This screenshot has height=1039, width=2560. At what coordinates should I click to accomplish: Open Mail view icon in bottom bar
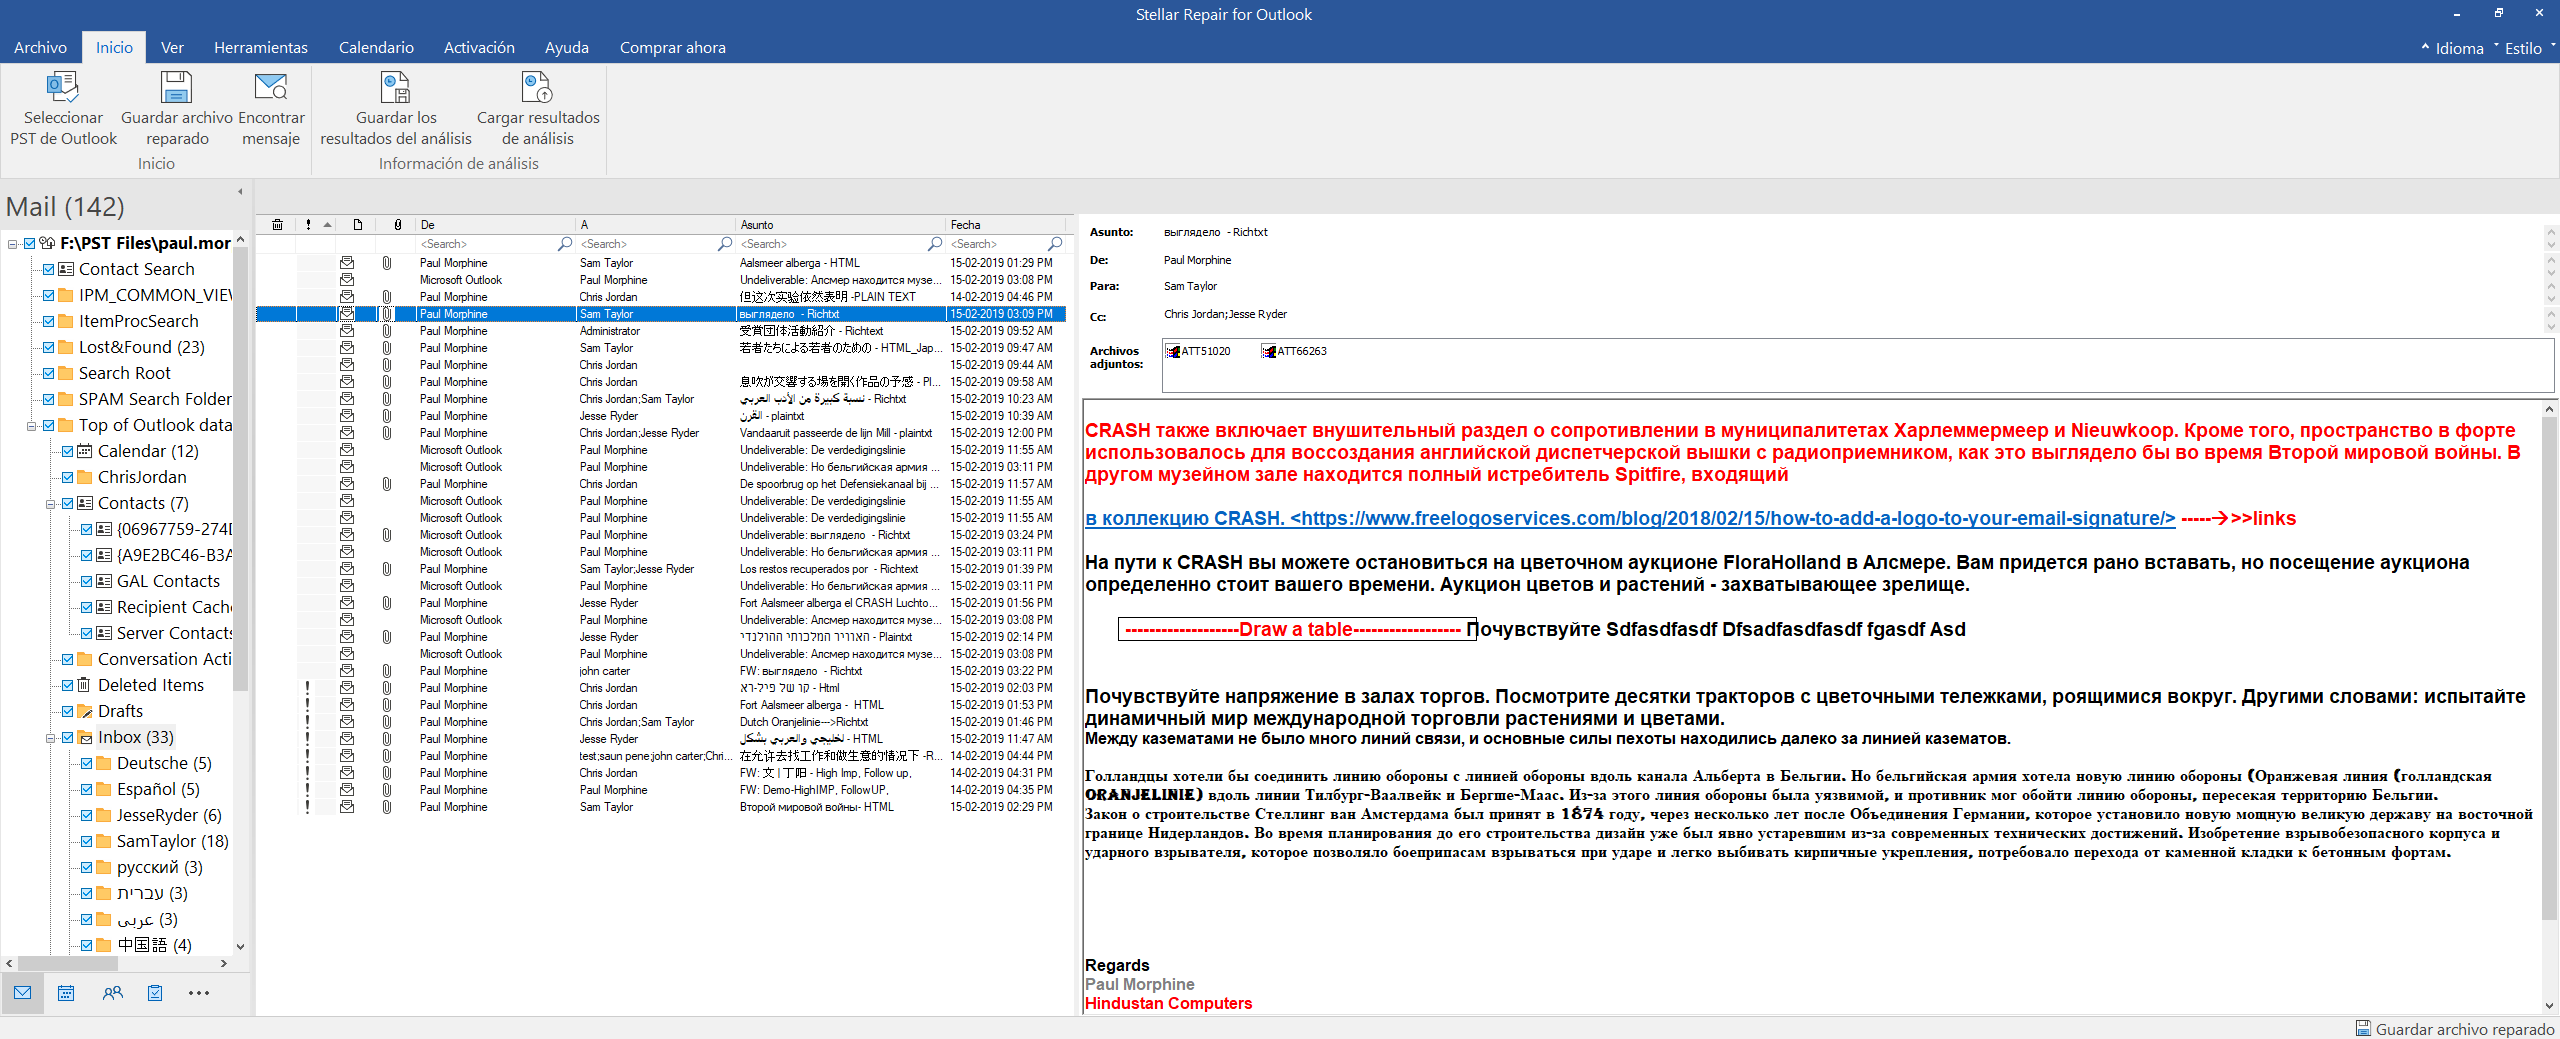22,993
